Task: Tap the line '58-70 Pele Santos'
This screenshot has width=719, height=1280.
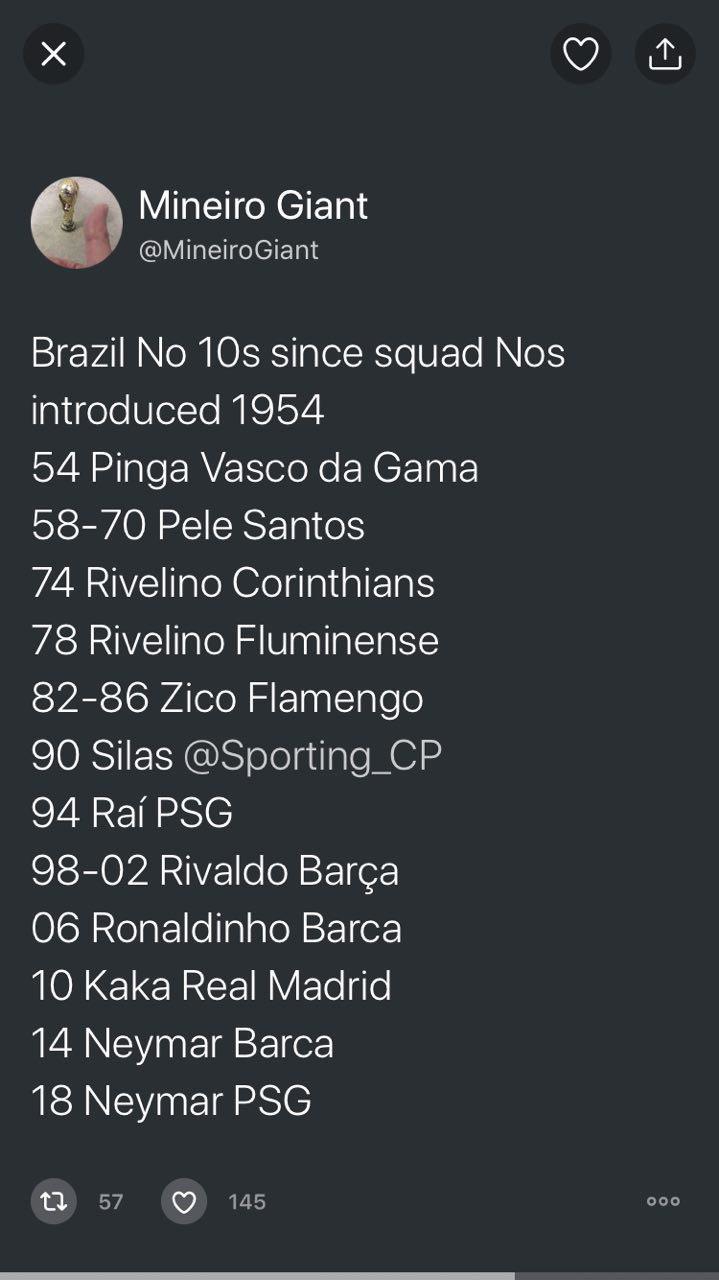Action: point(198,526)
